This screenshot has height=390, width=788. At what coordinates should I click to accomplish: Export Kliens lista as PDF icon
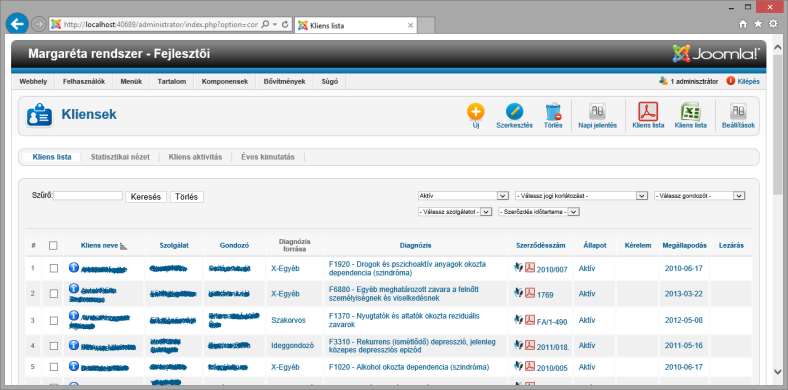click(648, 112)
